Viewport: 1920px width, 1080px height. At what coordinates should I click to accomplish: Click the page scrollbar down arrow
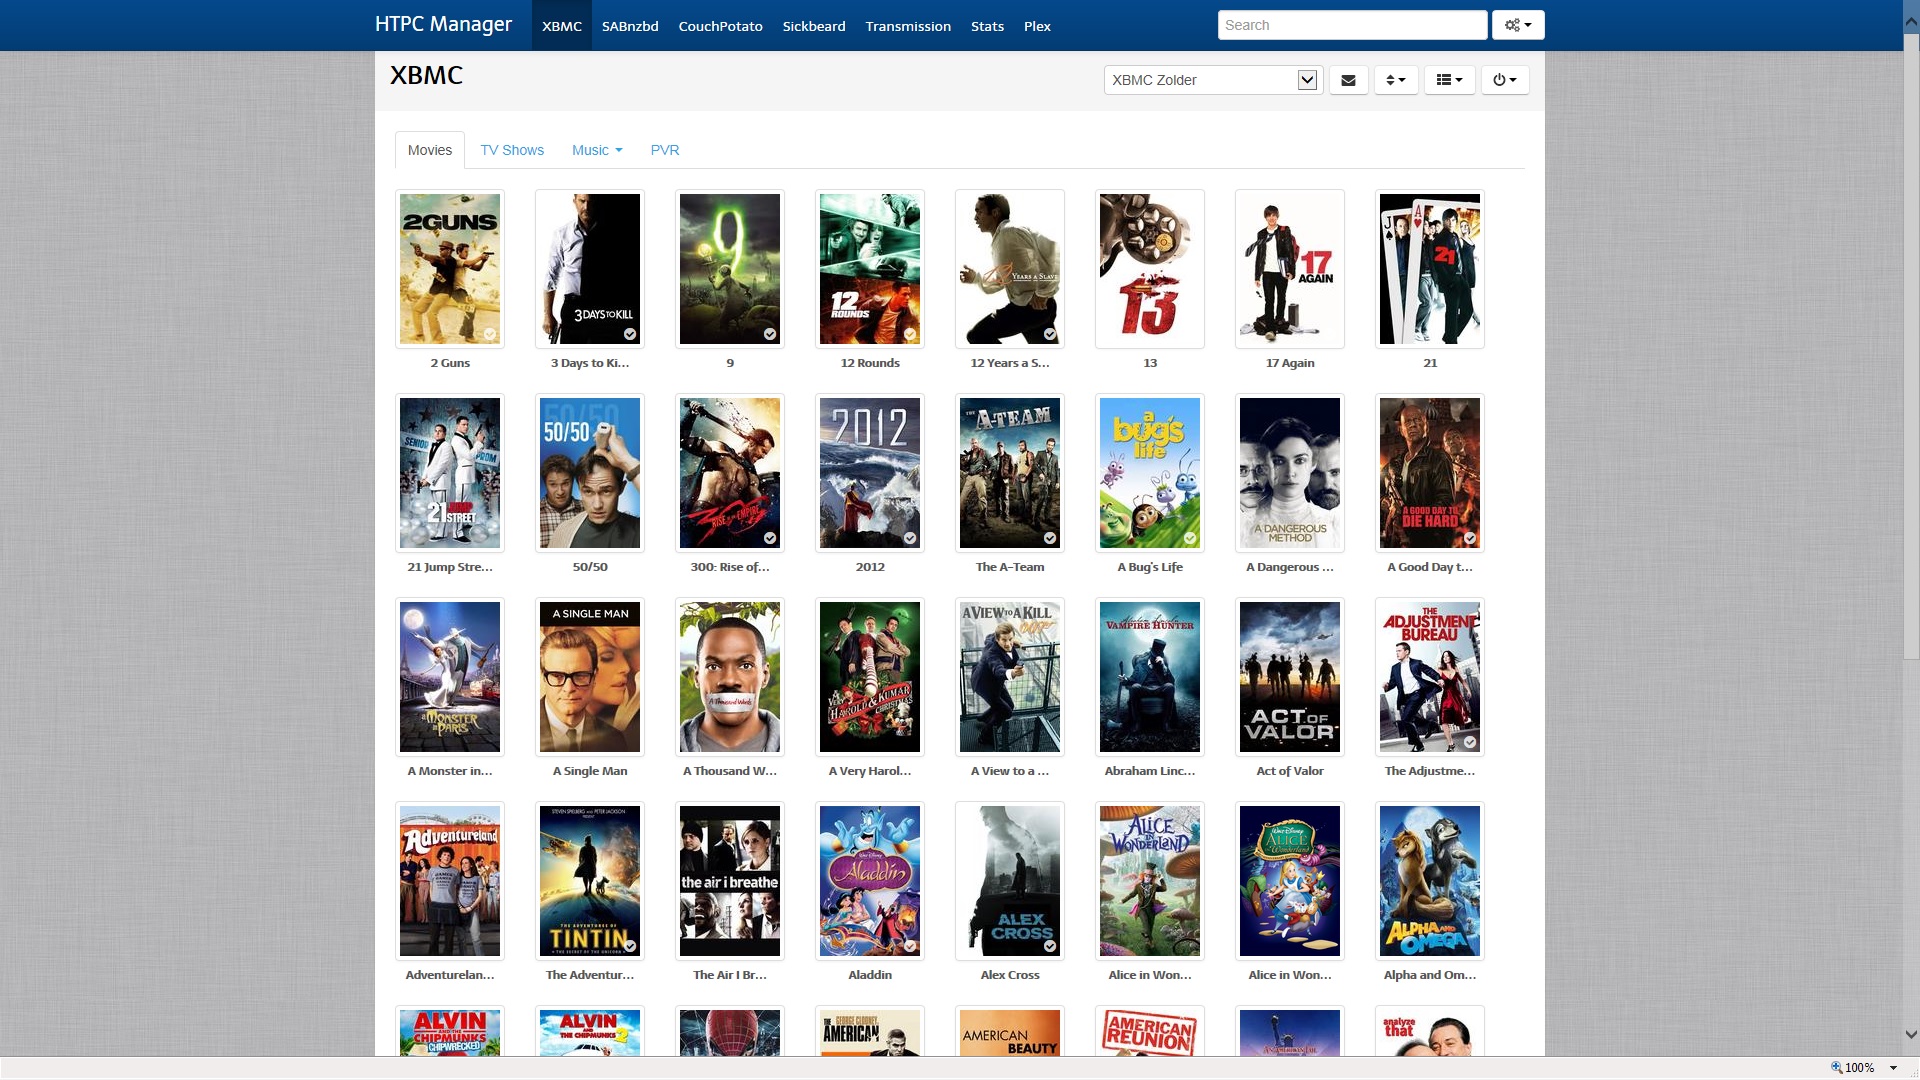point(1911,1035)
